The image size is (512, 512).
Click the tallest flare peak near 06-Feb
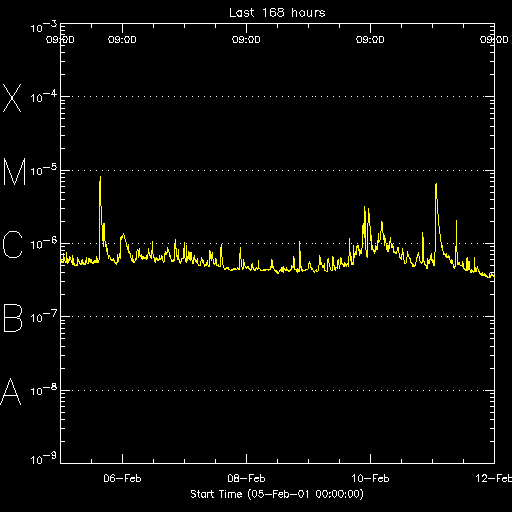(100, 178)
